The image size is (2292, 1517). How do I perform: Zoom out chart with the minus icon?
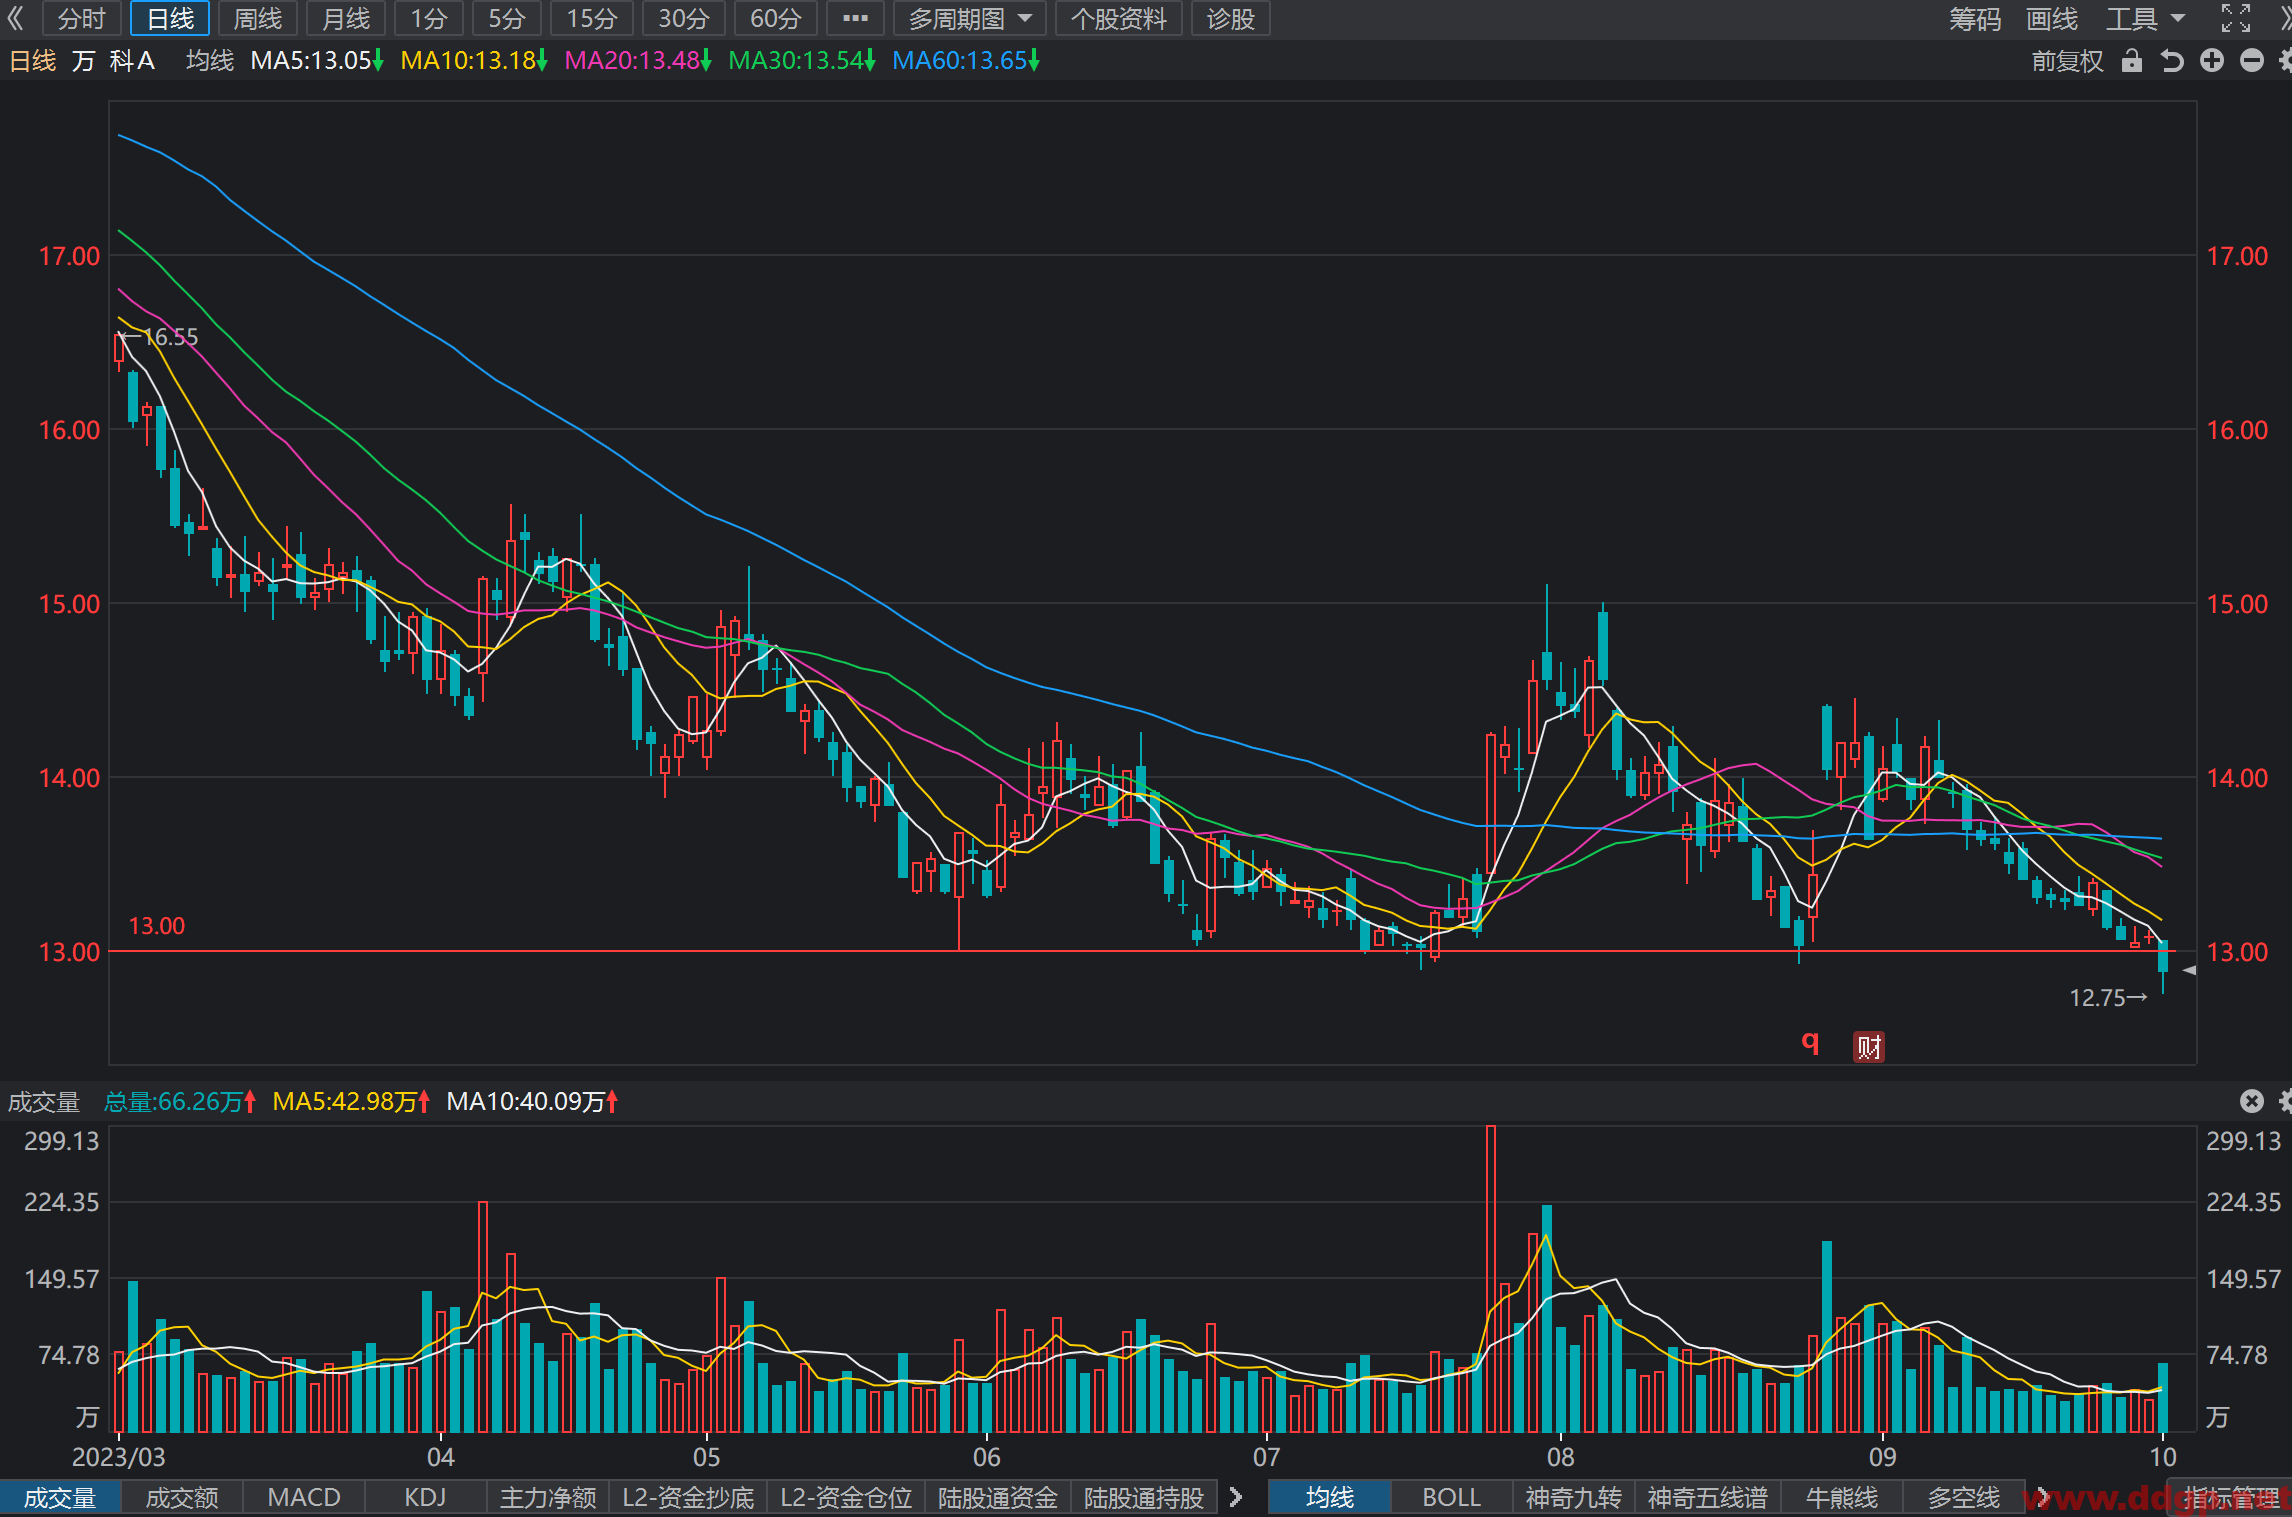2252,61
